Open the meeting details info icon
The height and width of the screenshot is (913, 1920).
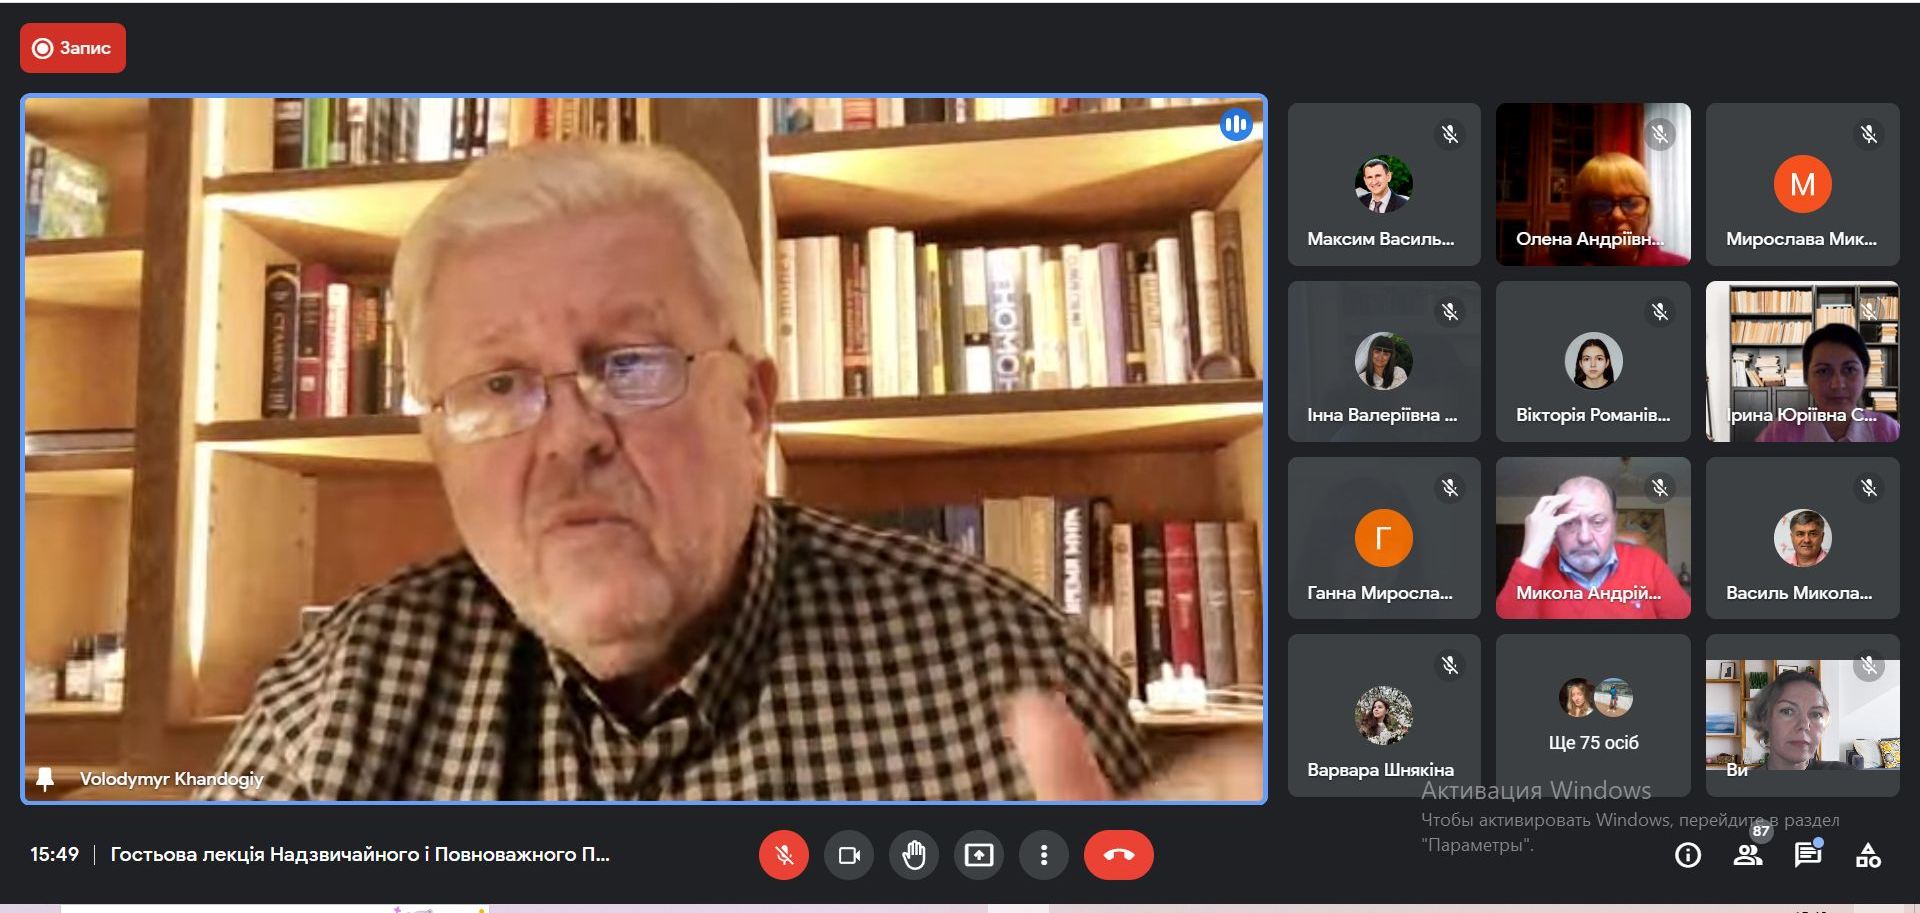pyautogui.click(x=1688, y=855)
